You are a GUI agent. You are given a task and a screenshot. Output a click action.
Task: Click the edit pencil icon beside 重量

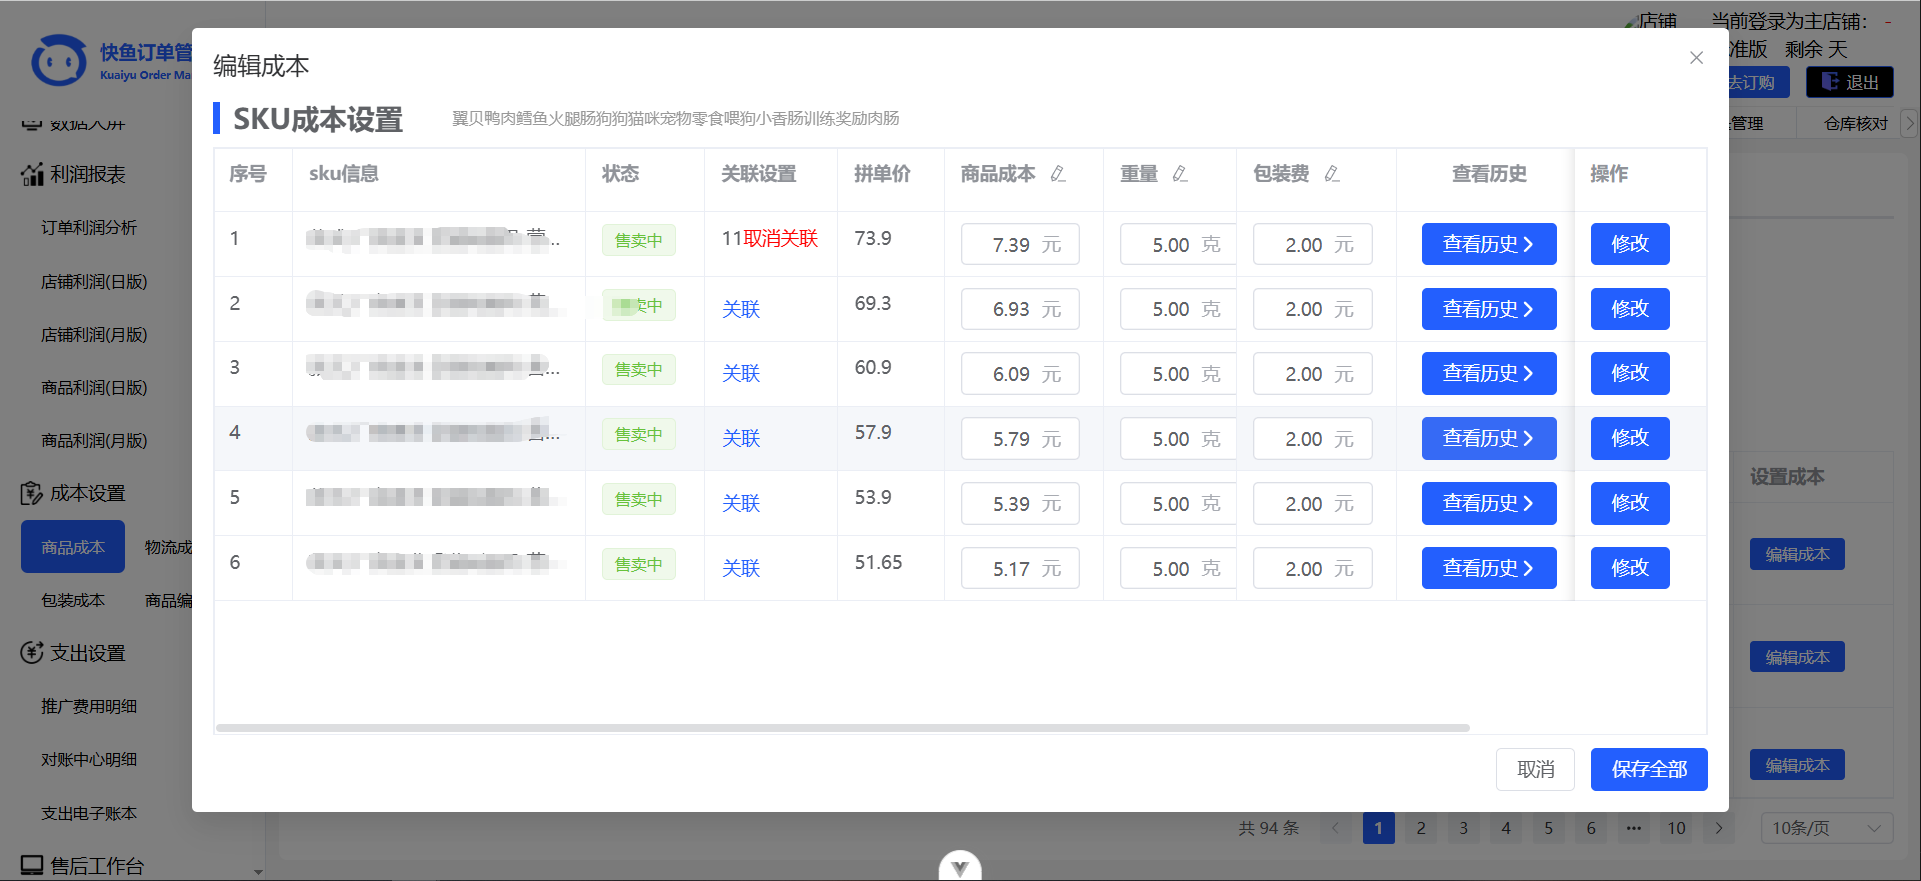point(1180,174)
